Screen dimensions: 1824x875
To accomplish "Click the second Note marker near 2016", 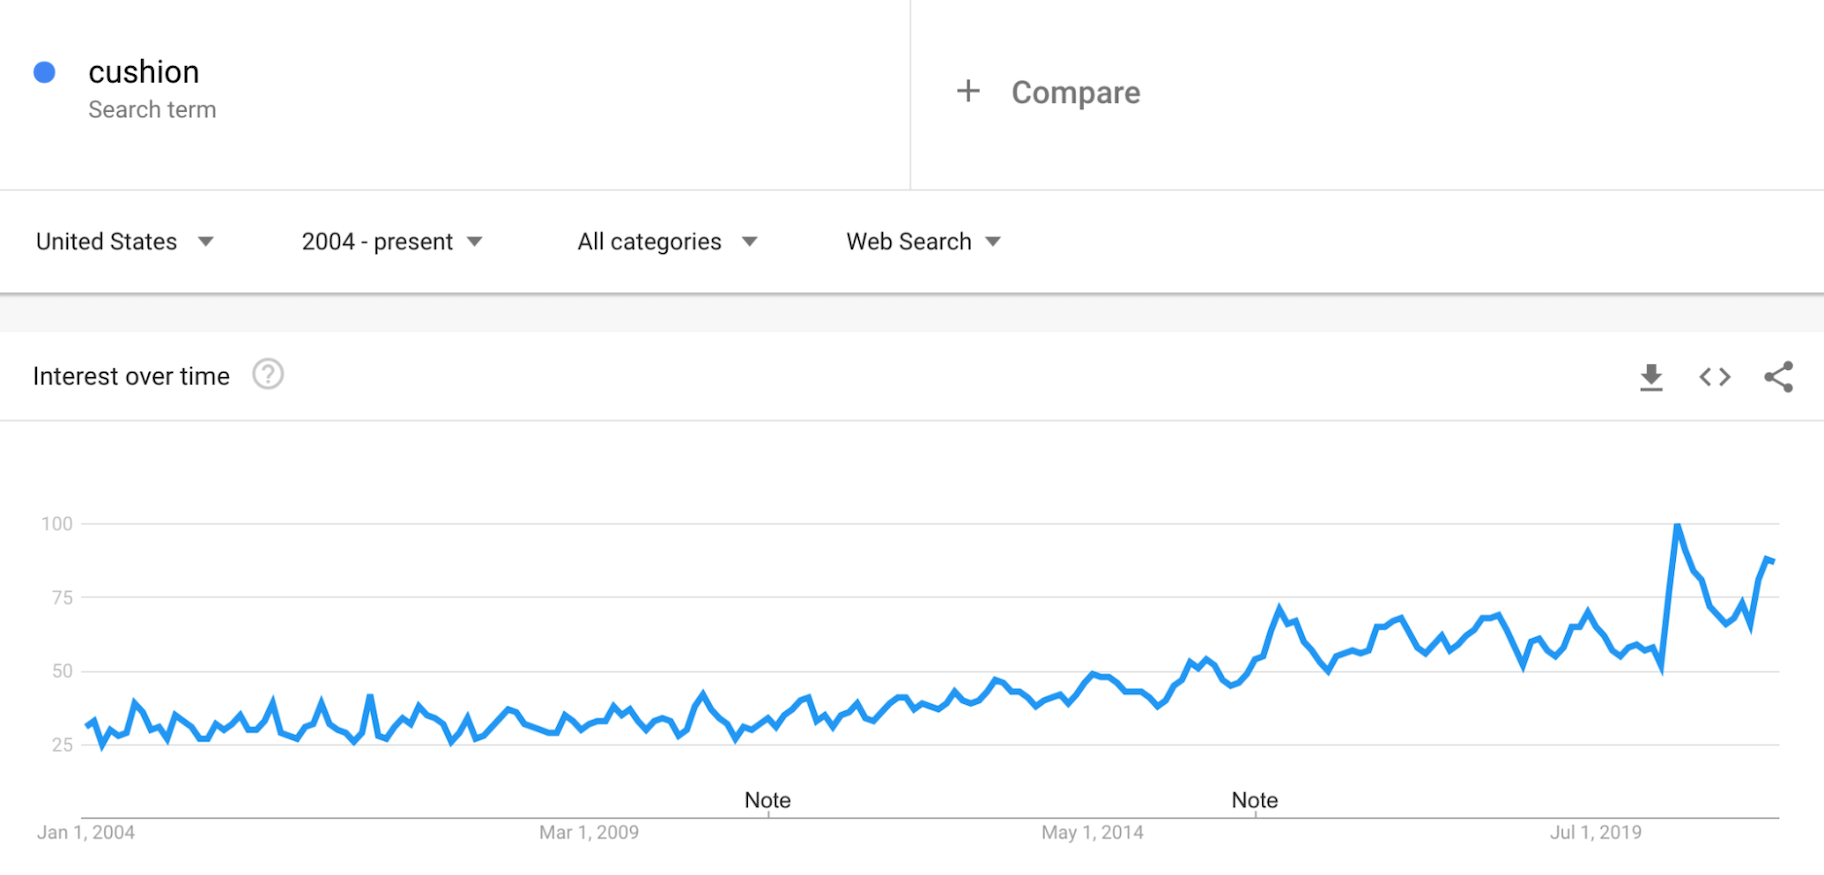I will point(1254,800).
